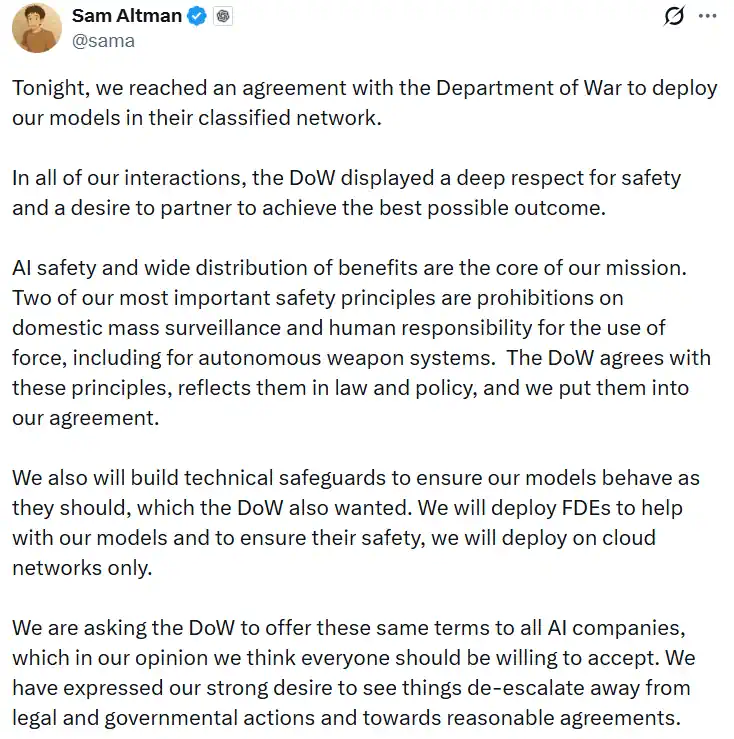Click Sam Altman's profile avatar
734x739 pixels.
(37, 27)
